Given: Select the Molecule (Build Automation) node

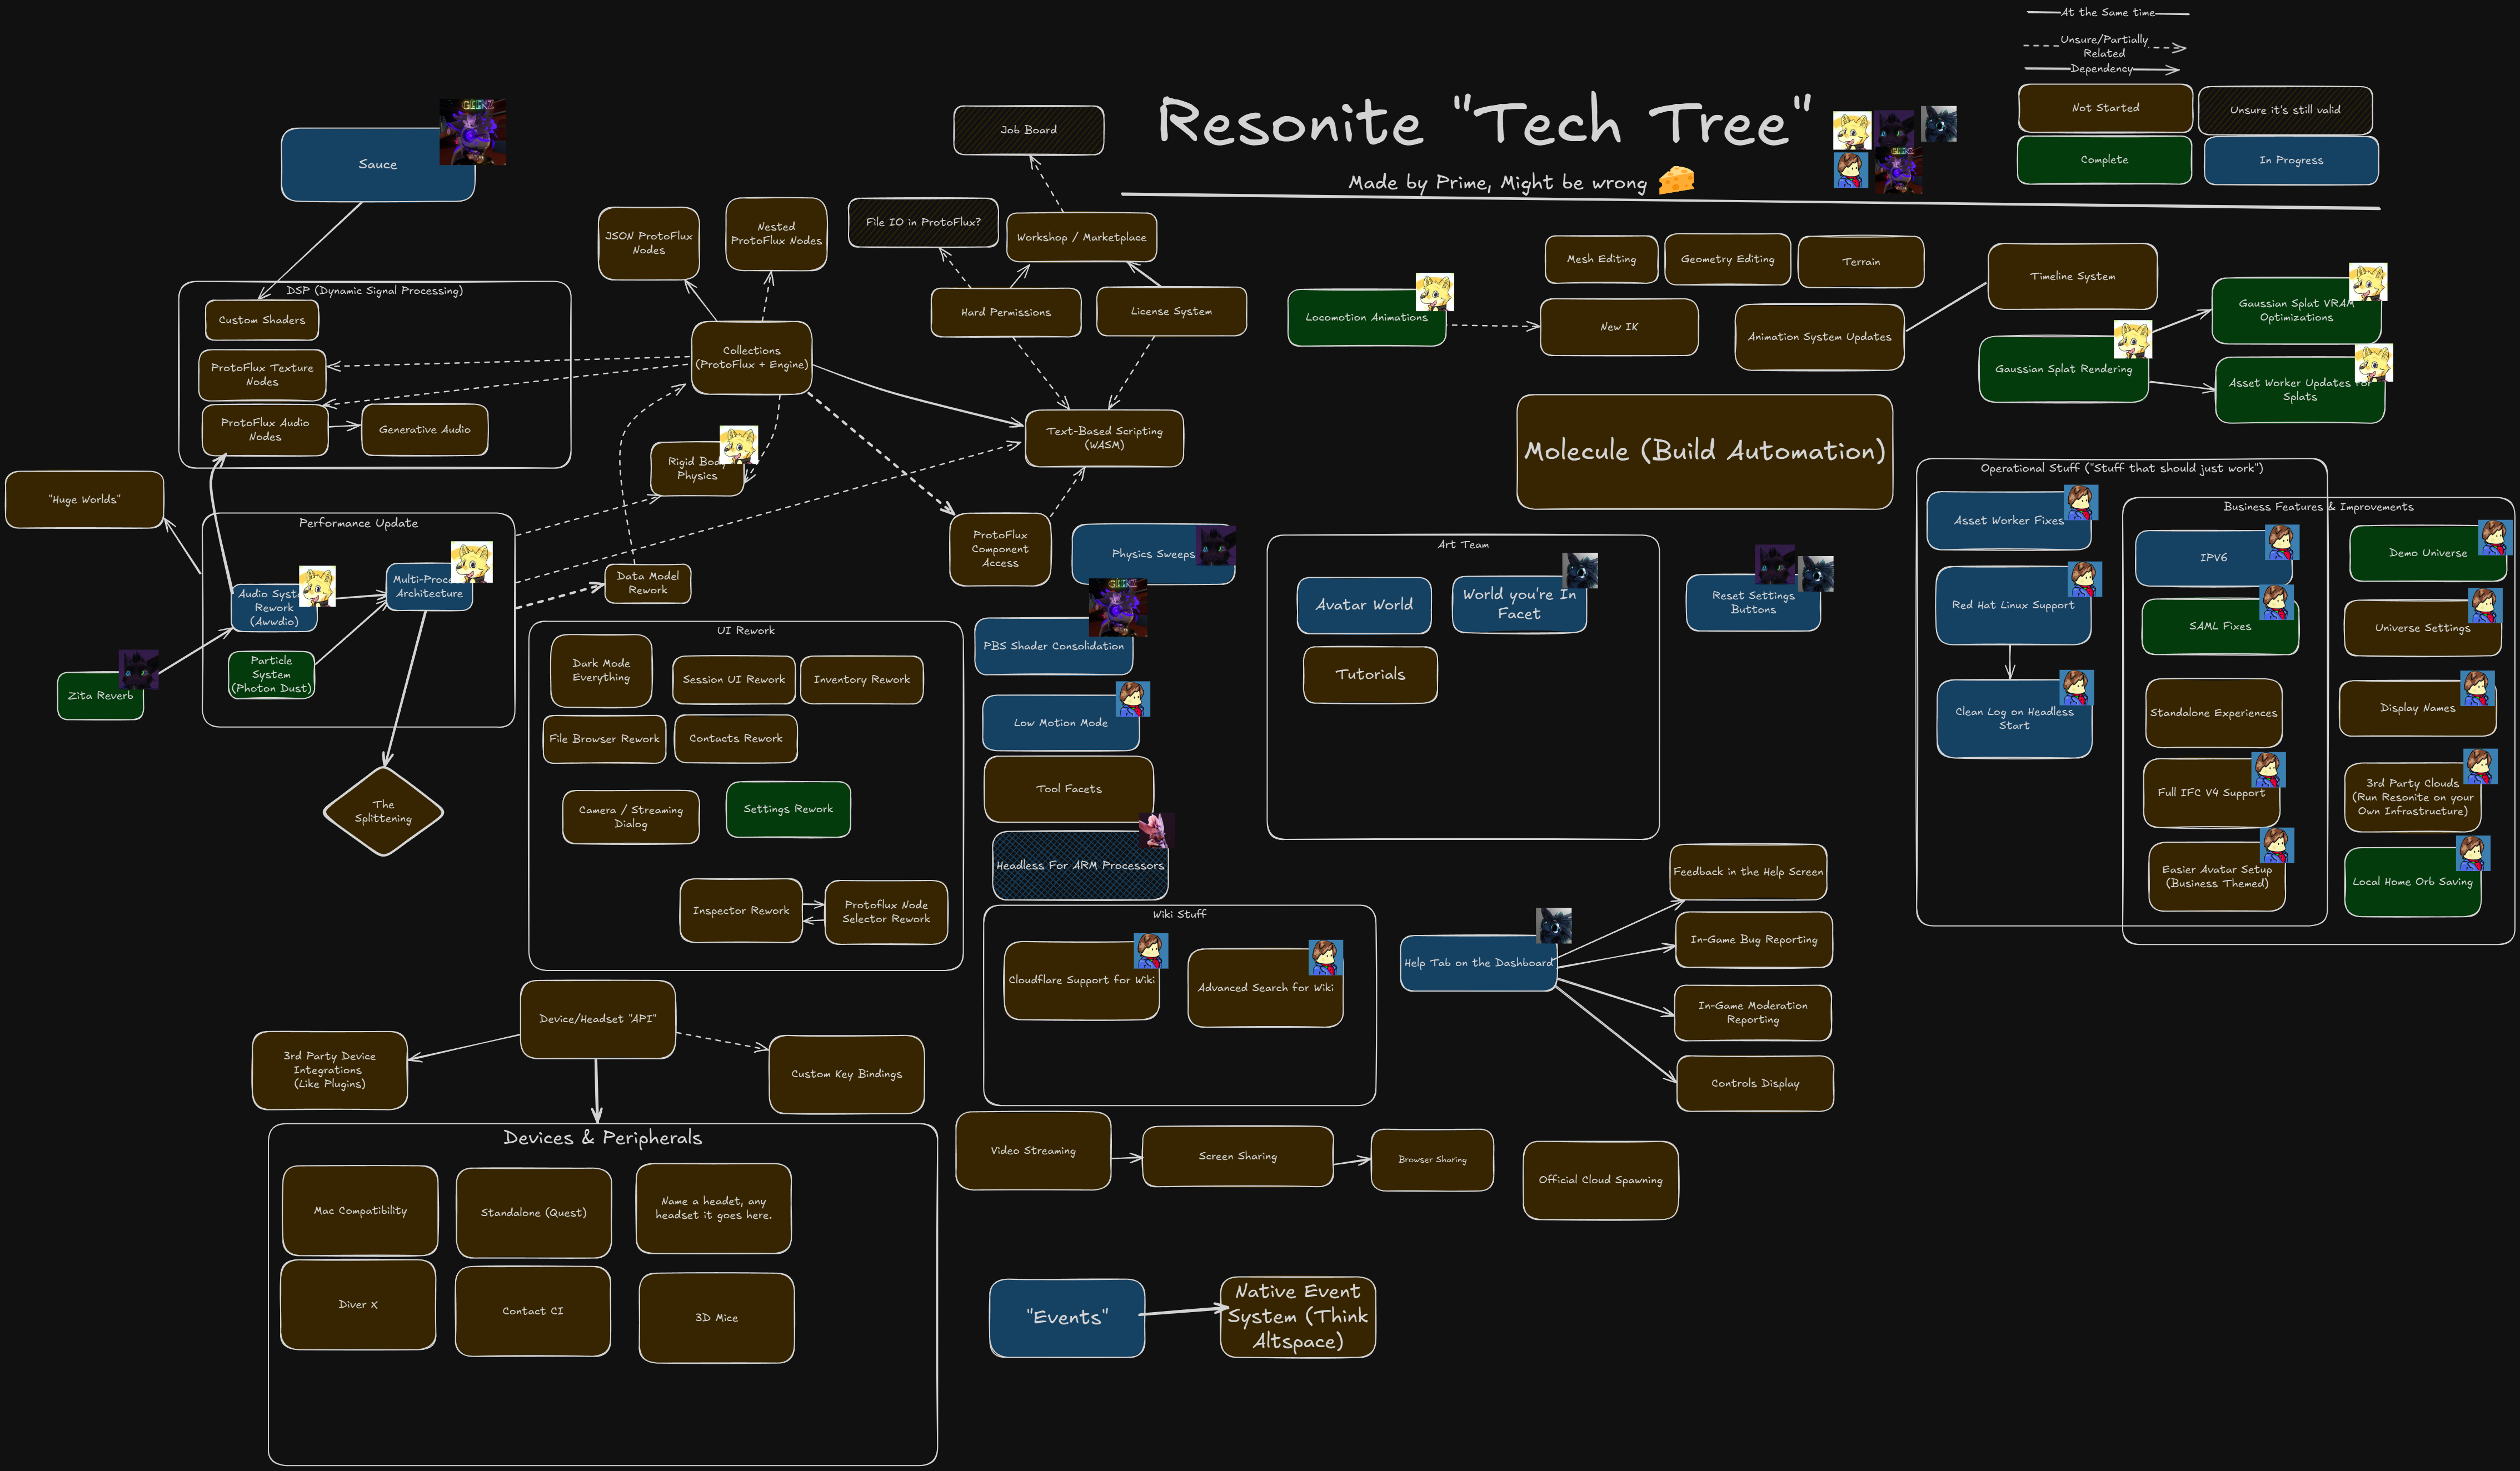Looking at the screenshot, I should tap(1704, 452).
